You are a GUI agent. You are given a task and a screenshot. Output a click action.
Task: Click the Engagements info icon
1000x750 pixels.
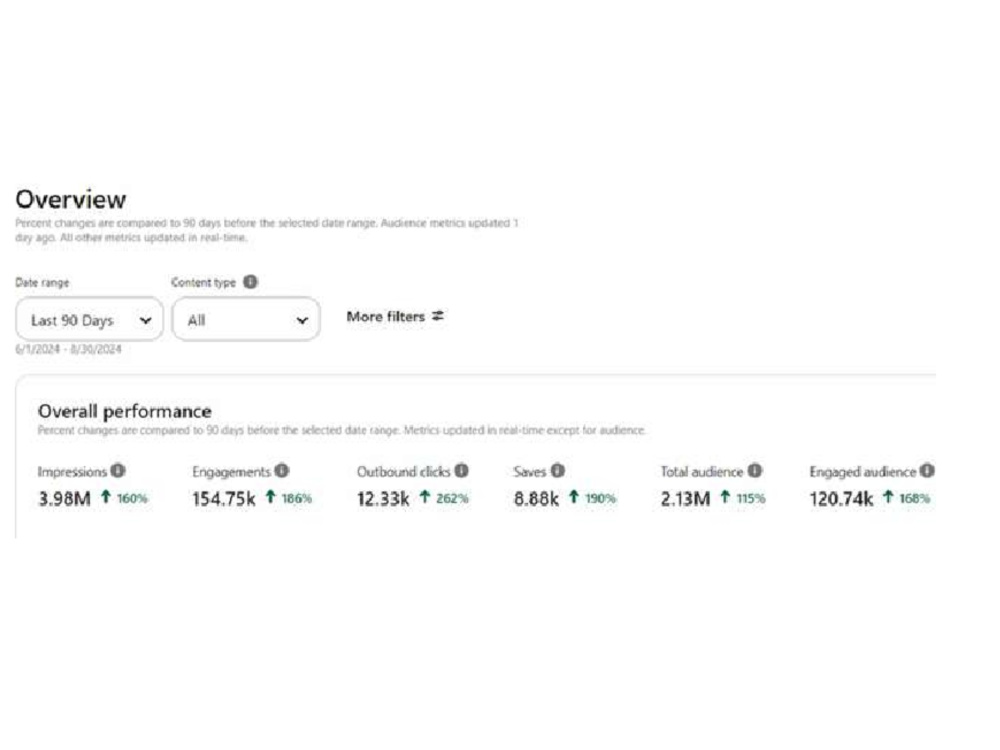(282, 471)
